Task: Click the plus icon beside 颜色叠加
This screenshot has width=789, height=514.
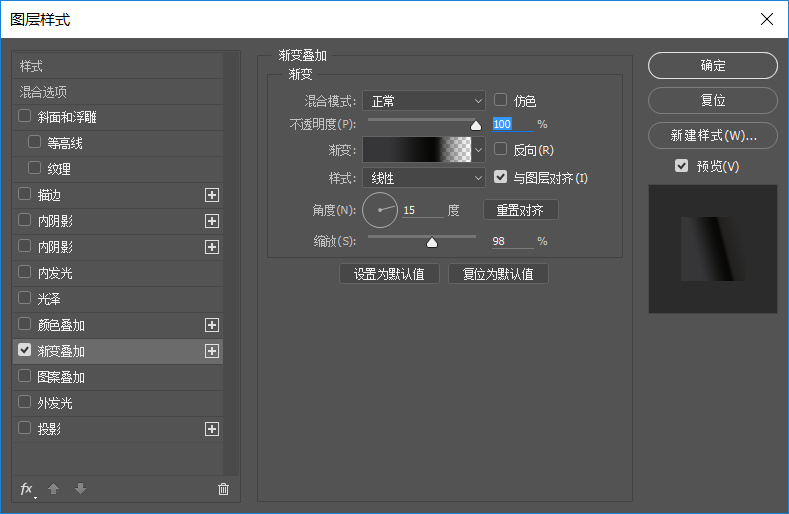Action: pos(212,325)
